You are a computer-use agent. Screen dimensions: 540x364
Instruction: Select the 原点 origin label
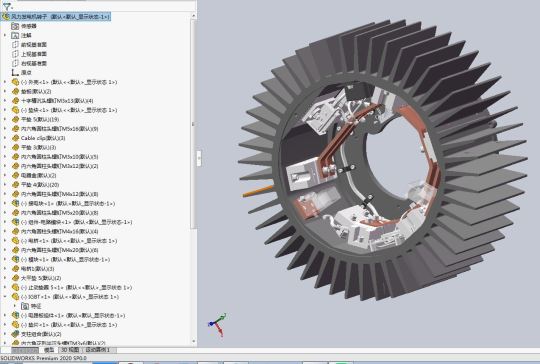click(x=26, y=72)
